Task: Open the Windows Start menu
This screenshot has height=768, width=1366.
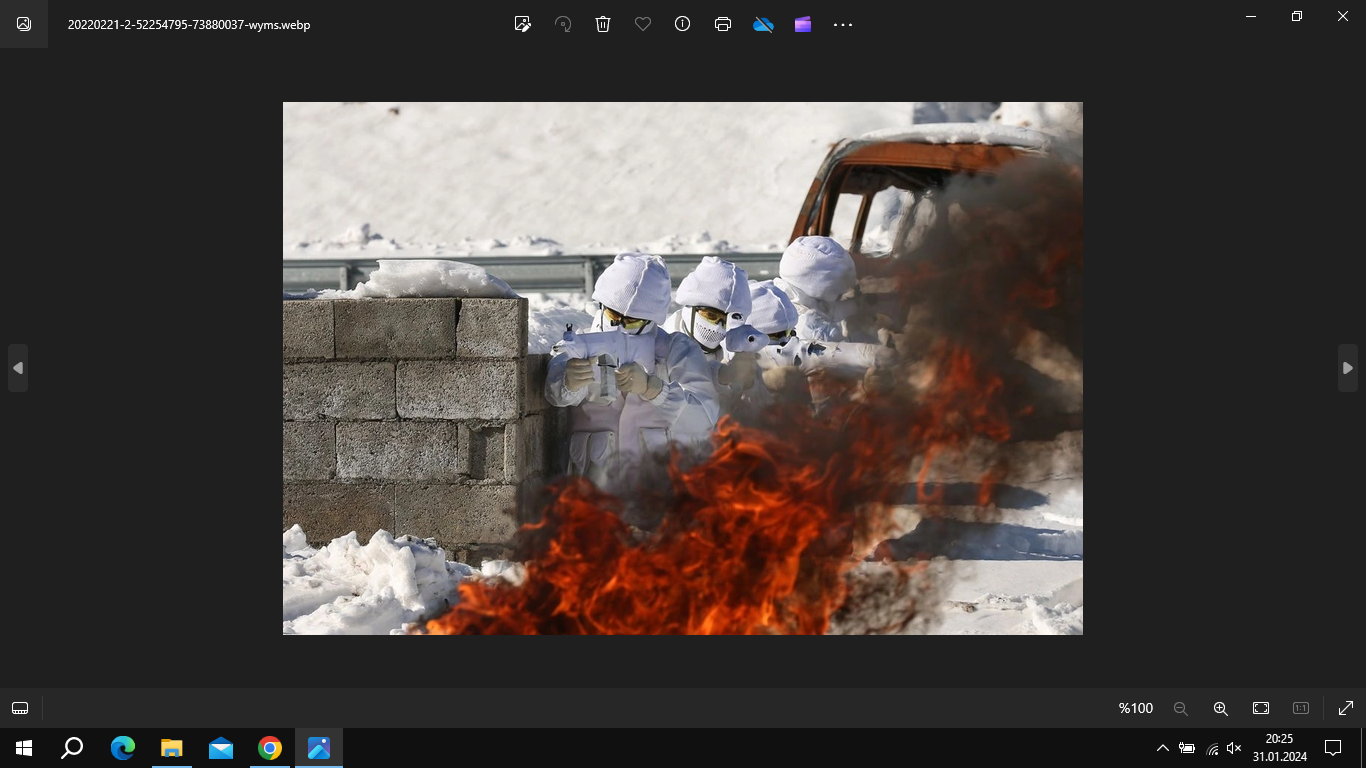Action: point(24,748)
